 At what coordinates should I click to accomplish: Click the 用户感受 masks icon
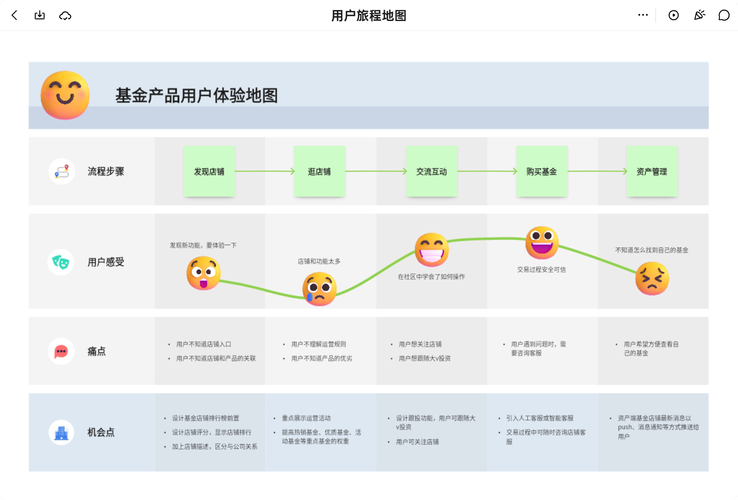pos(61,262)
